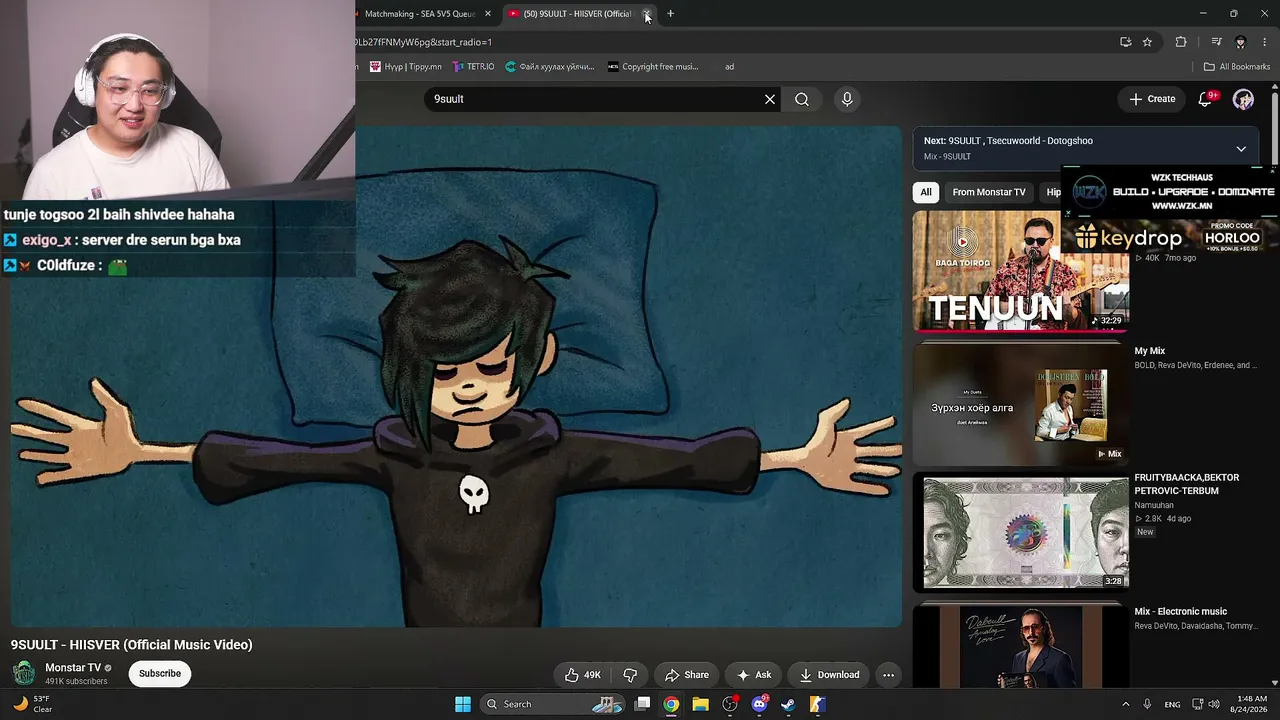This screenshot has height=720, width=1280.
Task: Open more actions for the video
Action: tap(888, 675)
